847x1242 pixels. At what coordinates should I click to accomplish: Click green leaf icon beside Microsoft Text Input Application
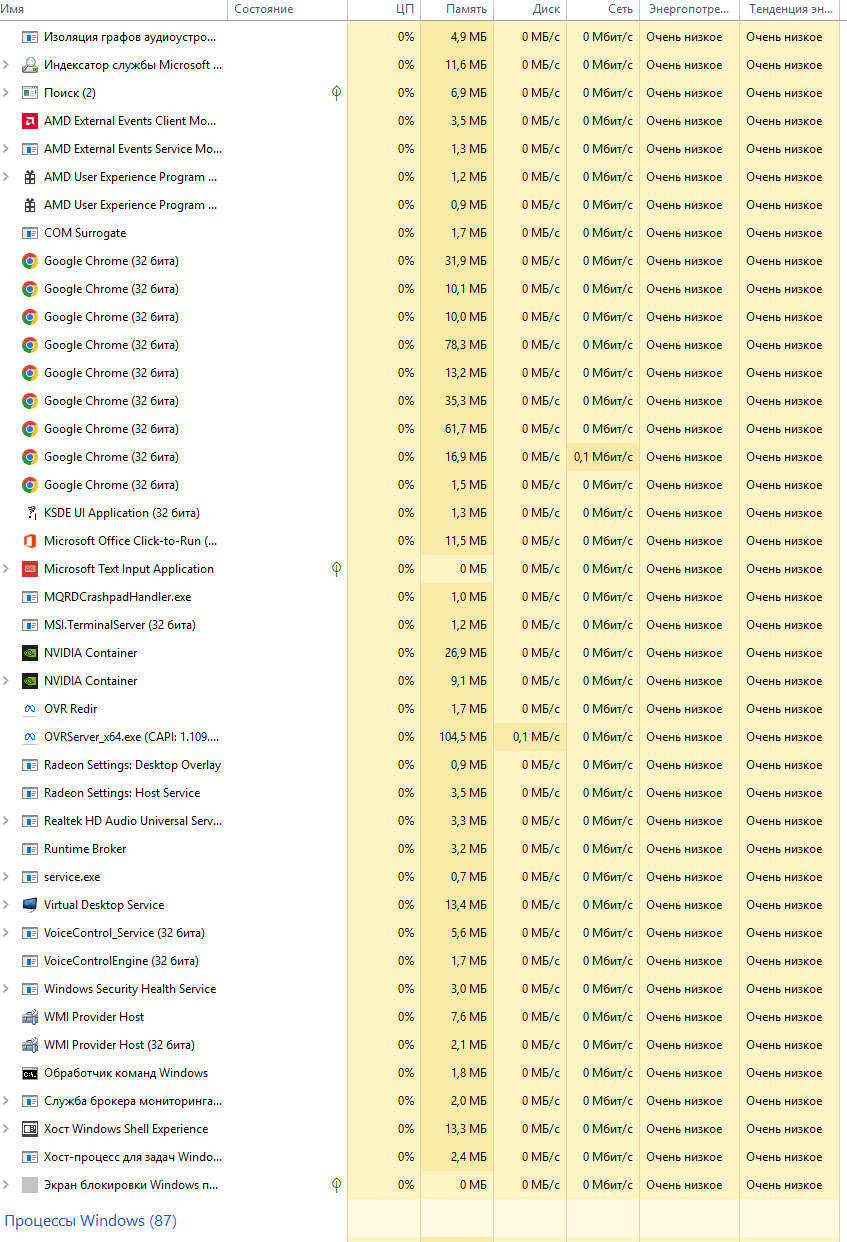(337, 569)
